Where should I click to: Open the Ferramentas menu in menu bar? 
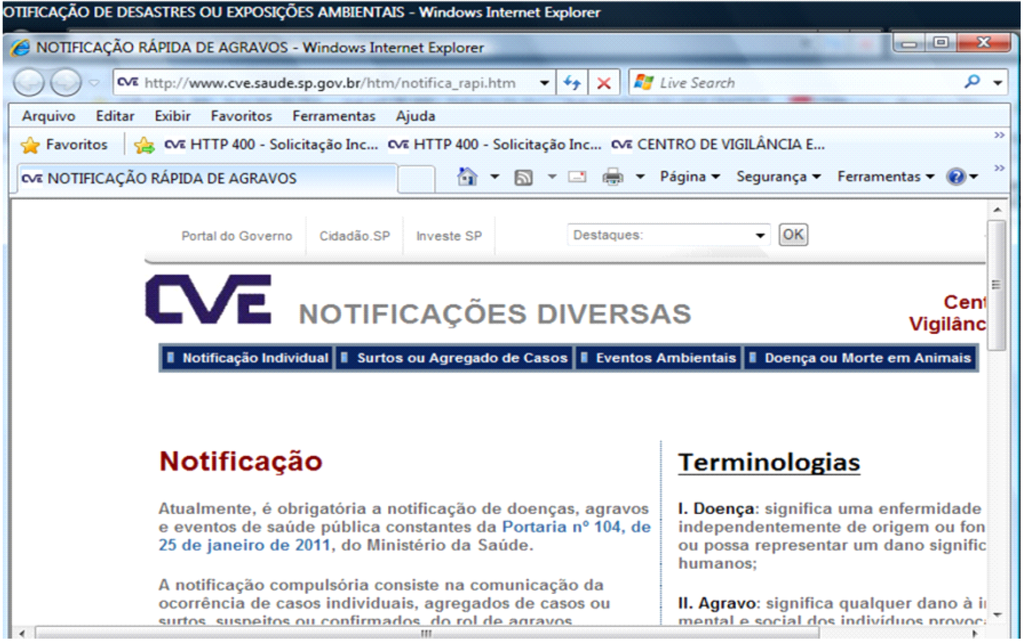click(x=334, y=116)
